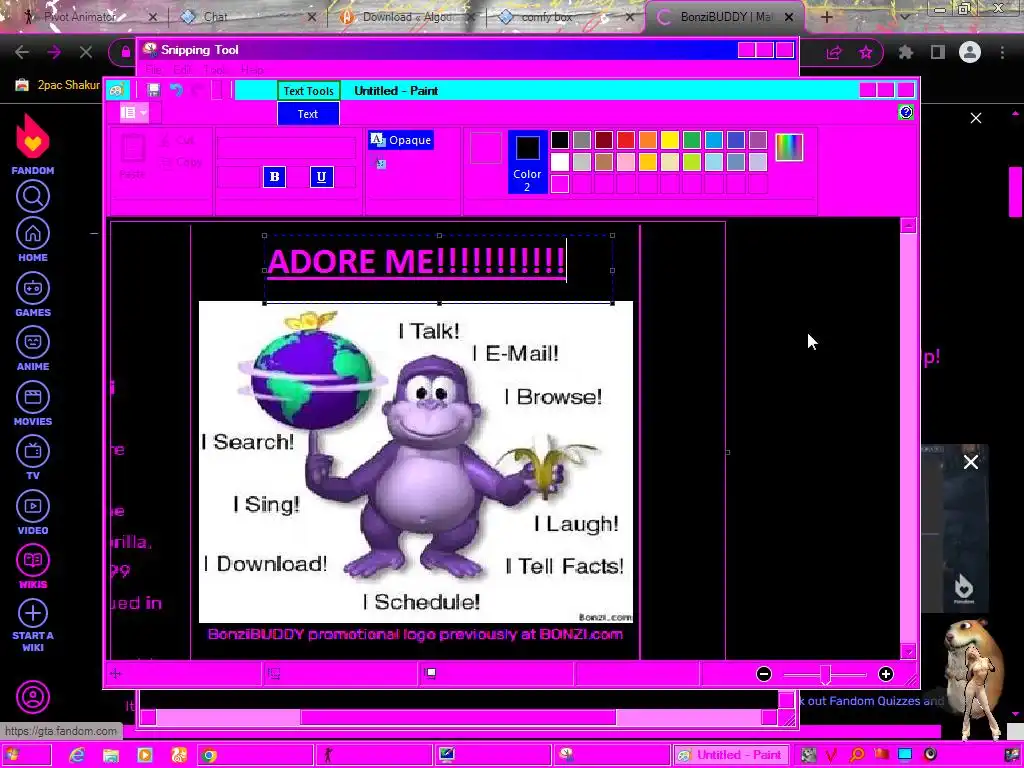
Task: Pick the dark red color swatch
Action: point(604,140)
